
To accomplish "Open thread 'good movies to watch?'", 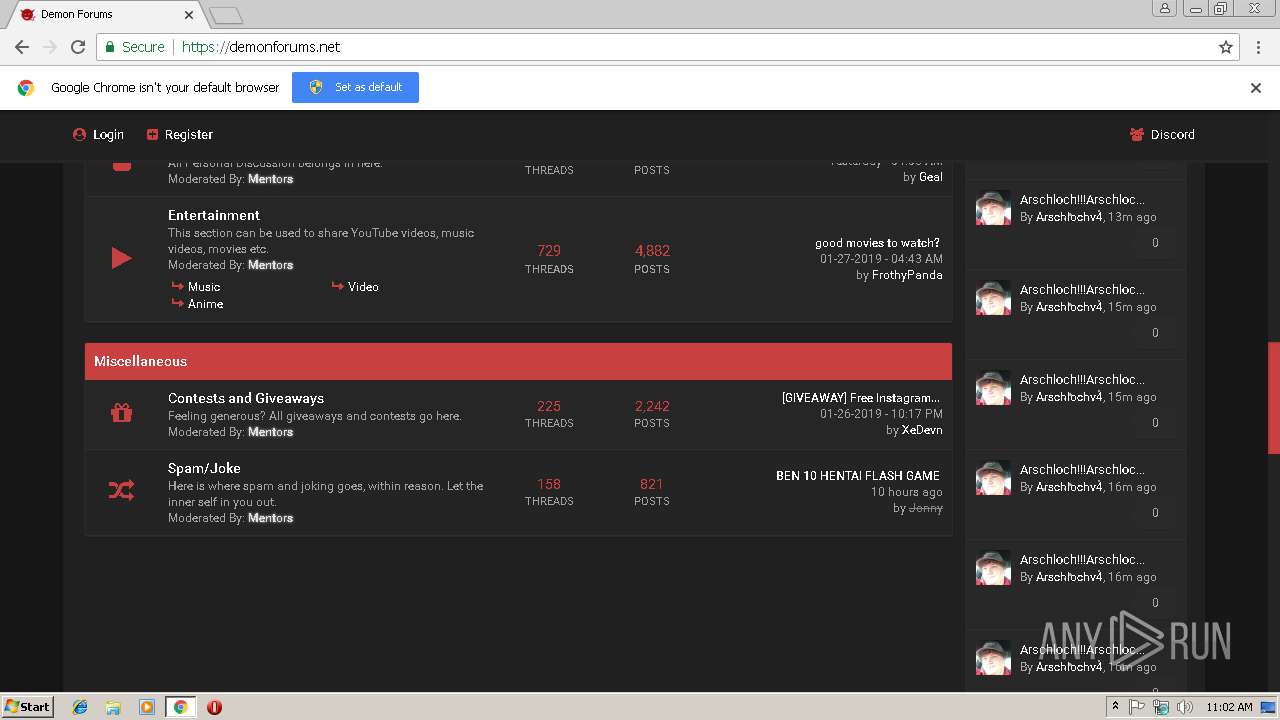I will click(877, 243).
